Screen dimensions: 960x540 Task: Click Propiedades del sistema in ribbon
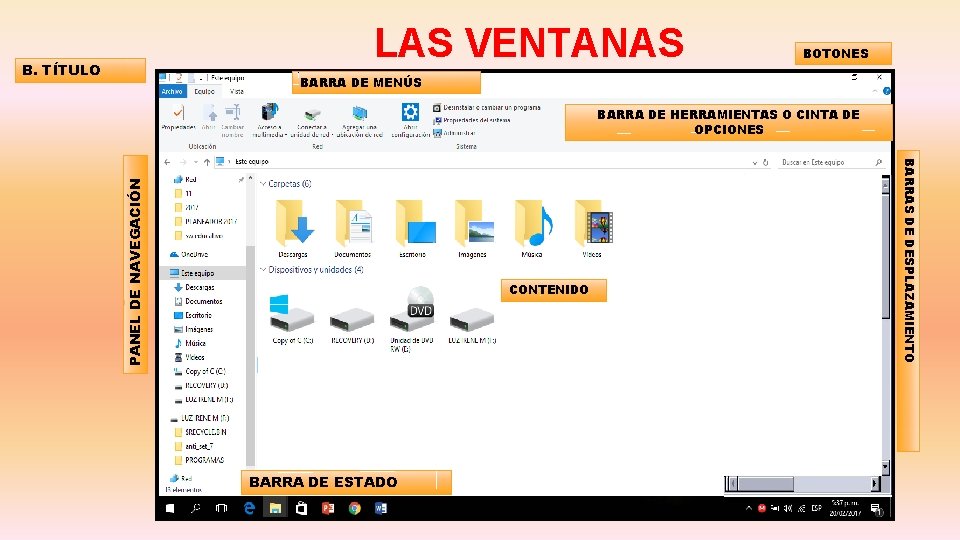tap(472, 121)
